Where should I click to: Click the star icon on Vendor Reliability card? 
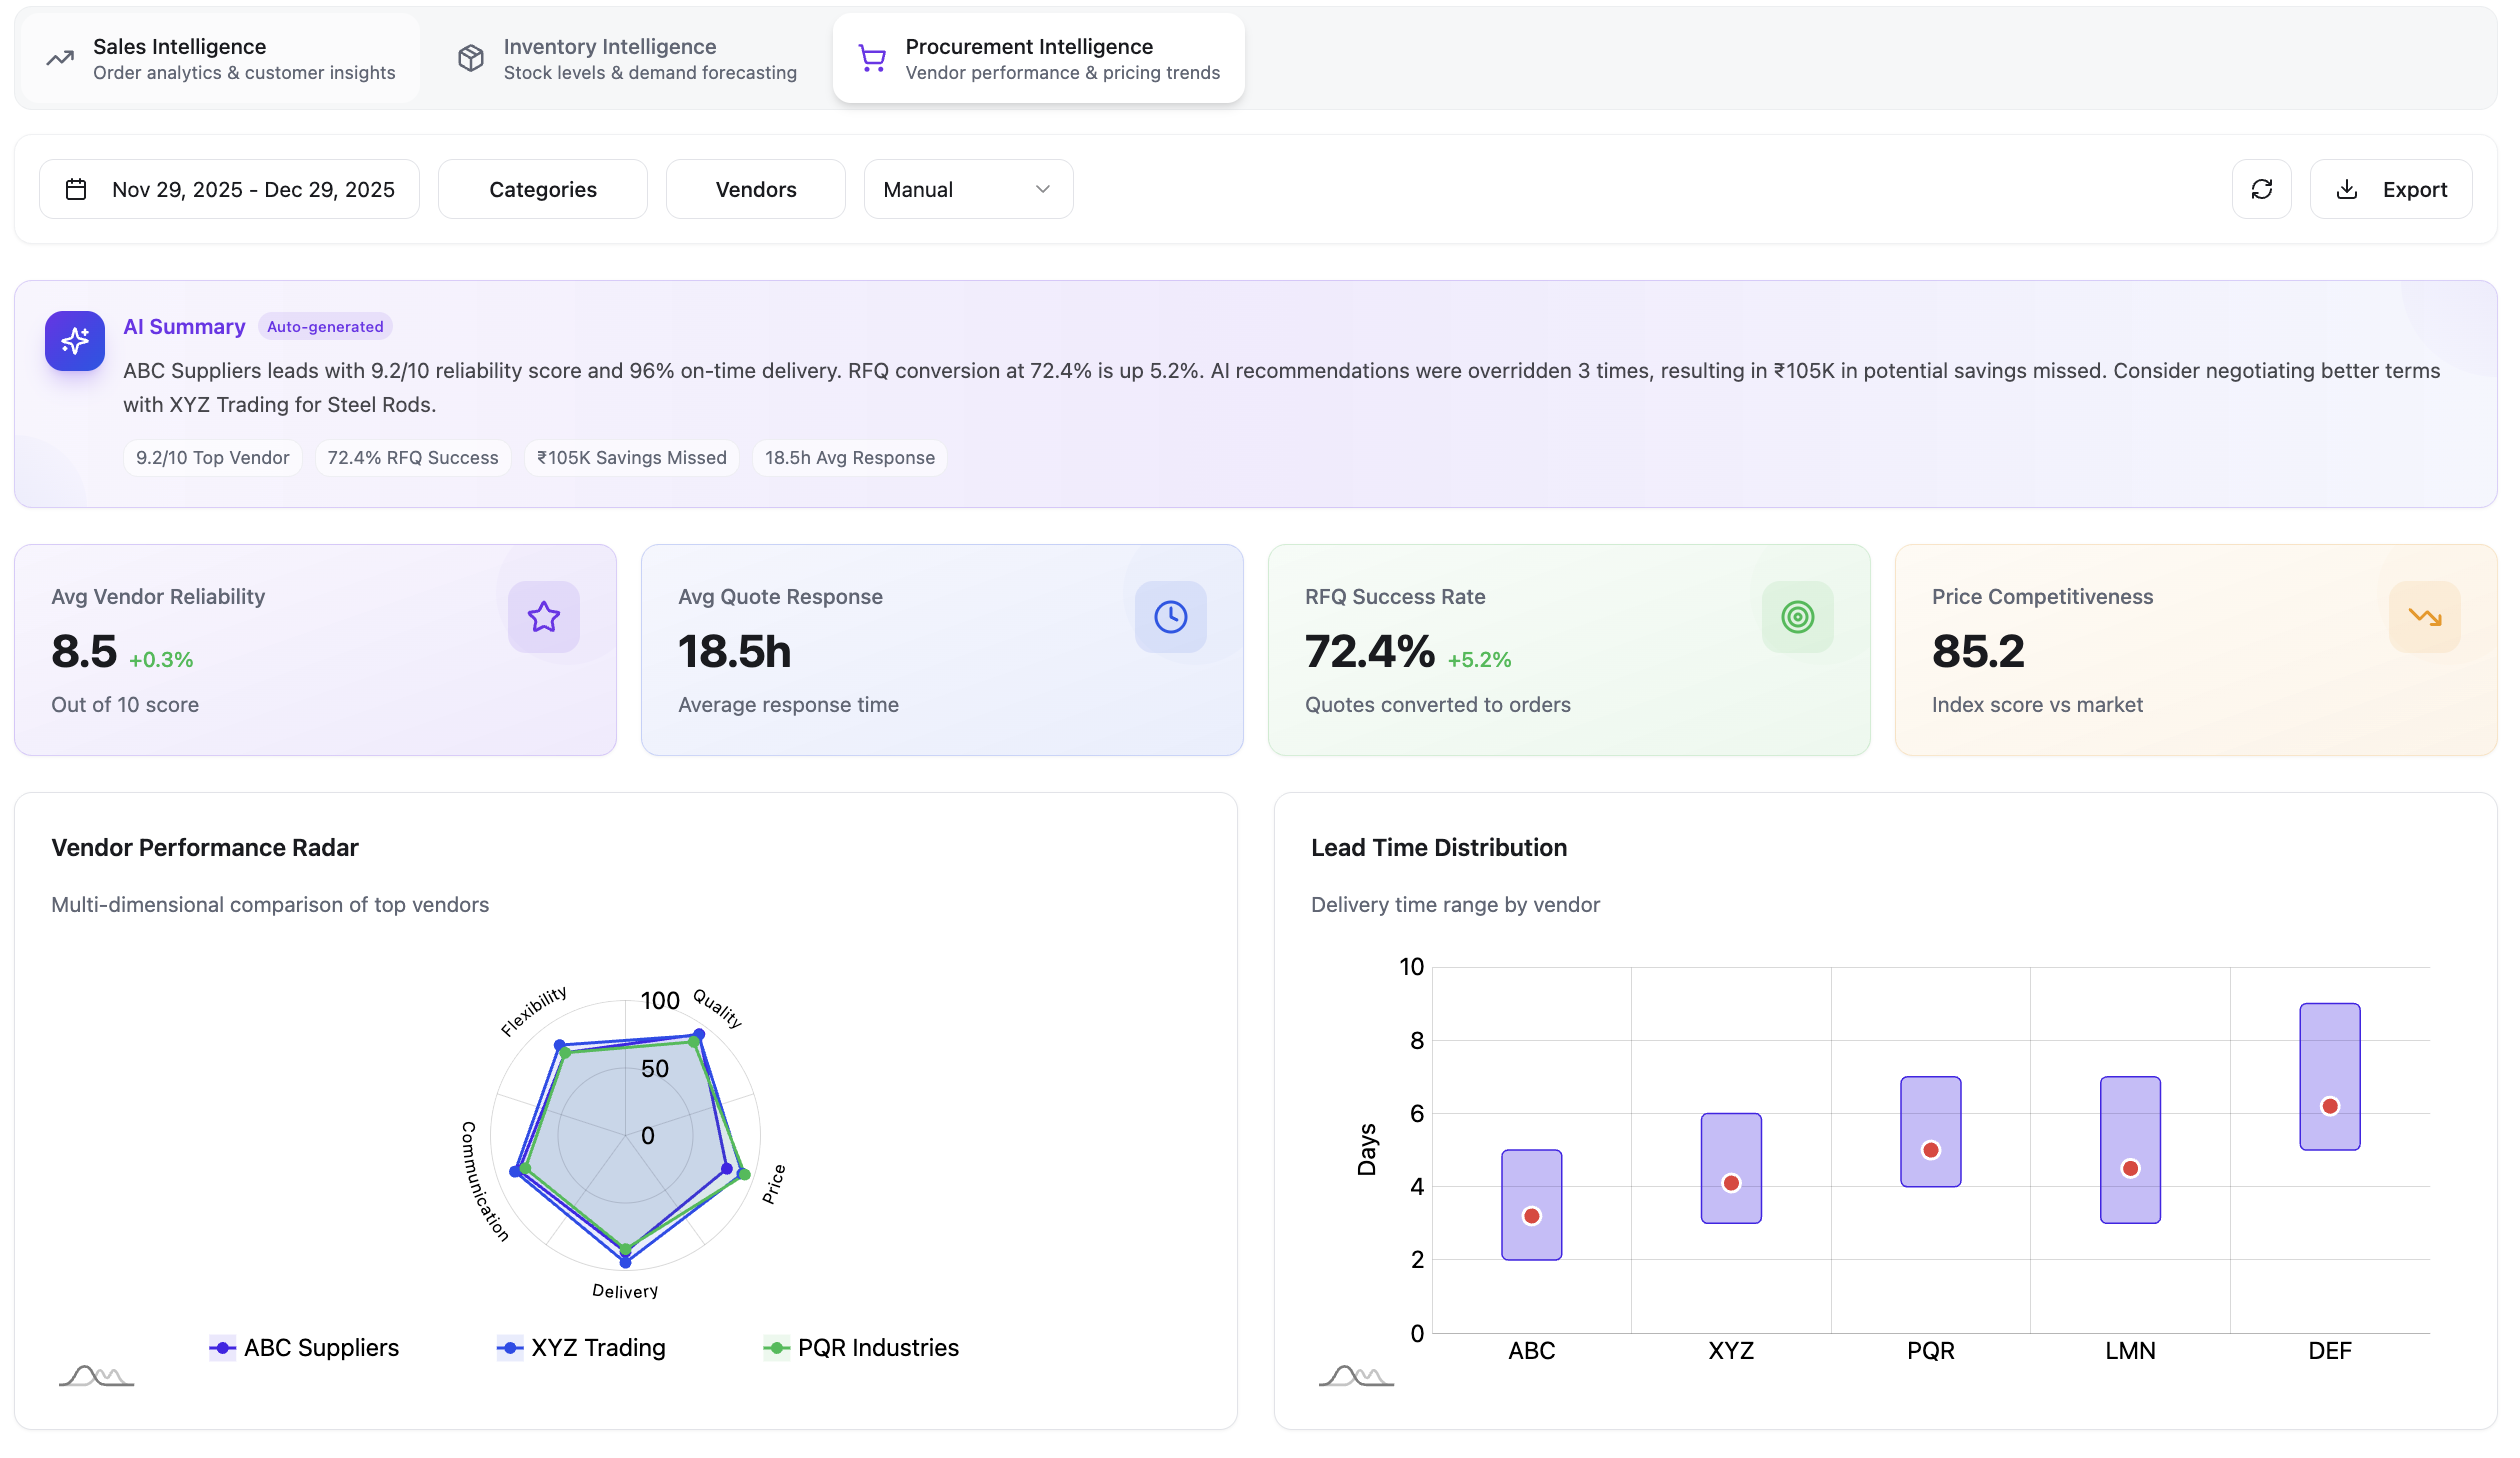click(544, 617)
